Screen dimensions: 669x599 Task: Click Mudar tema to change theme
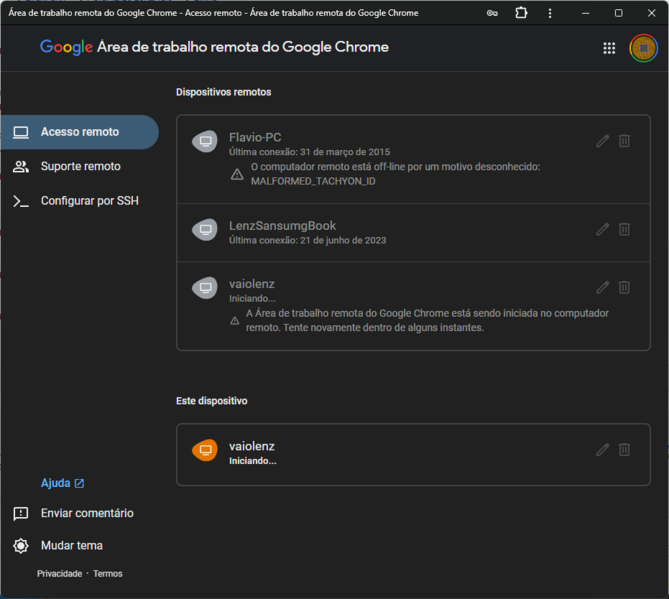[72, 545]
